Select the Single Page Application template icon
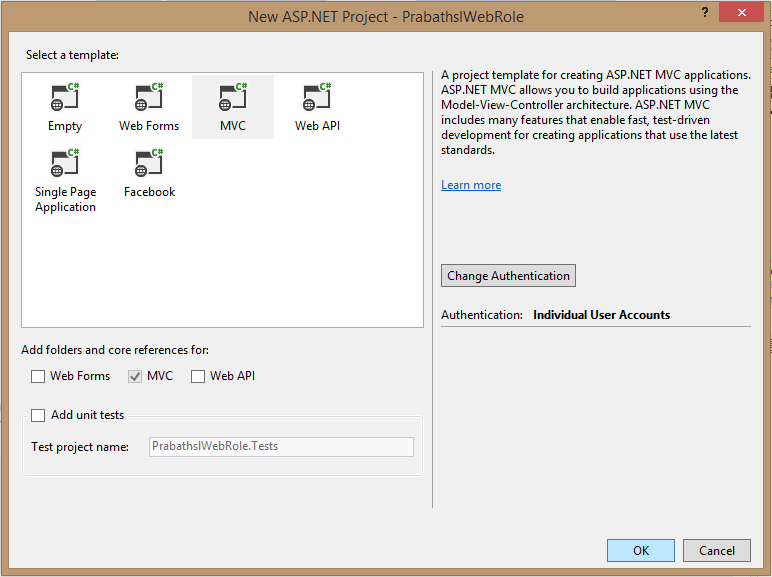The width and height of the screenshot is (772, 577). coord(65,163)
